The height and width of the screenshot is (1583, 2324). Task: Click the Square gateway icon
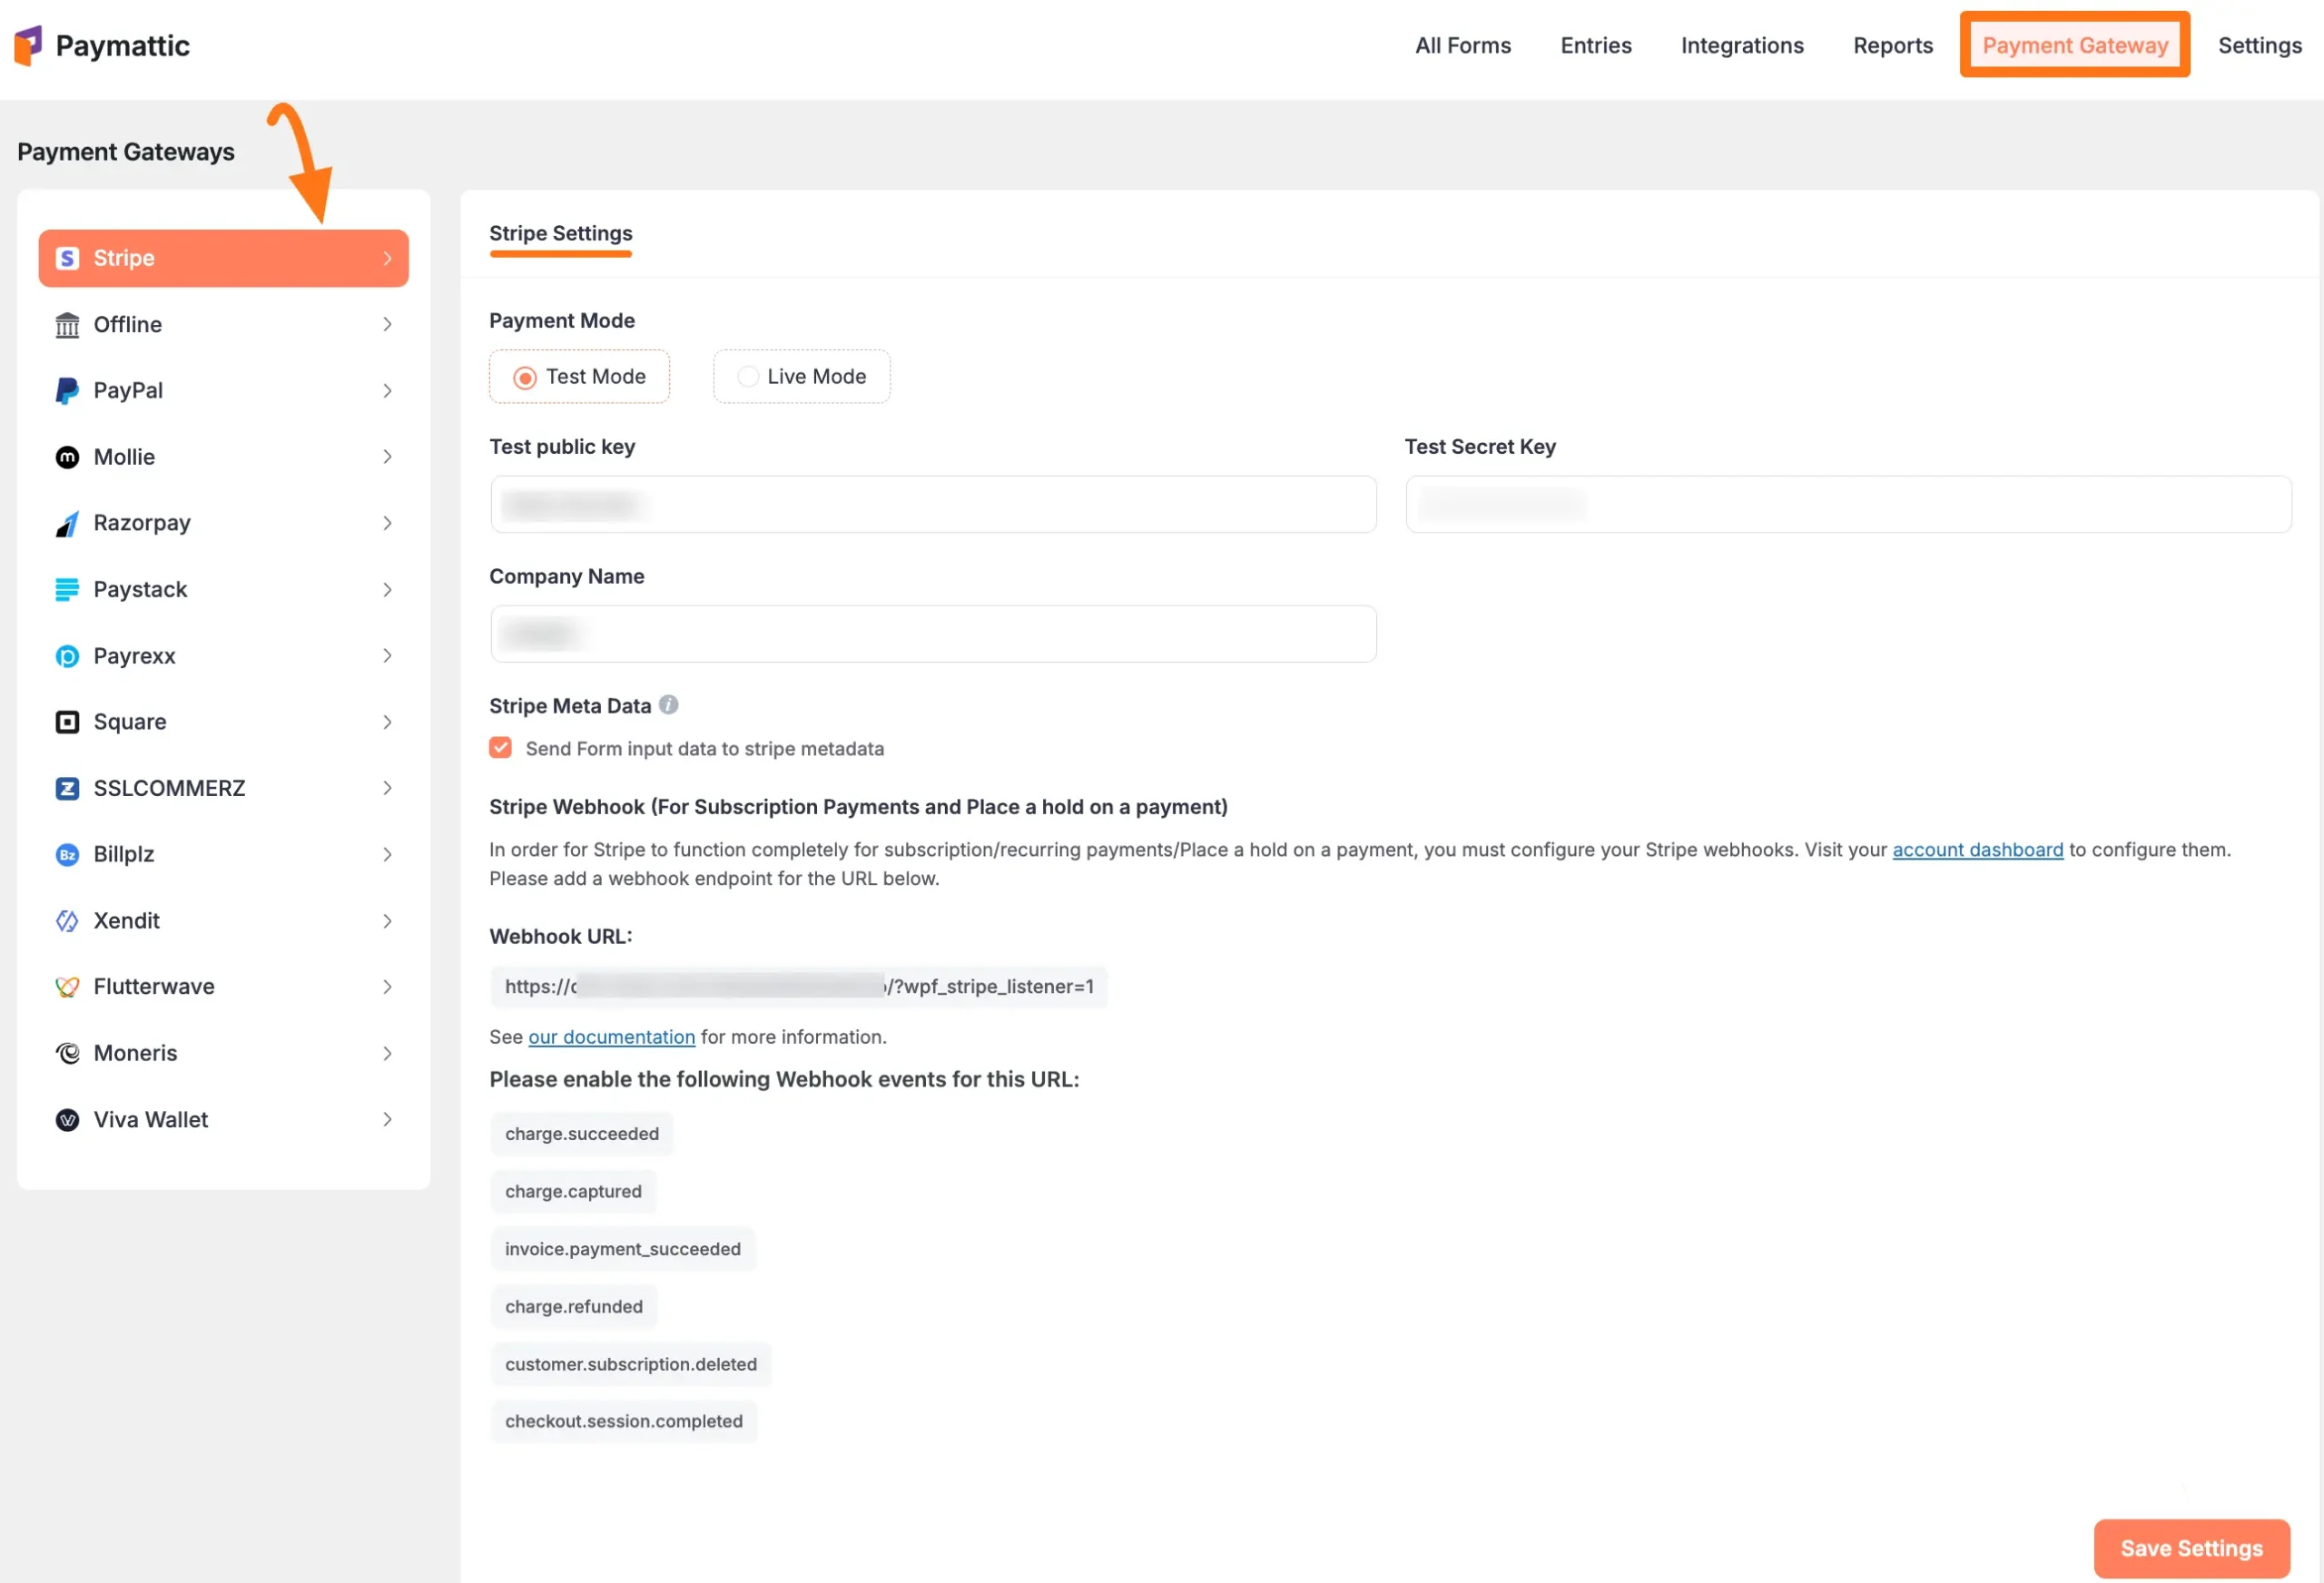coord(67,722)
